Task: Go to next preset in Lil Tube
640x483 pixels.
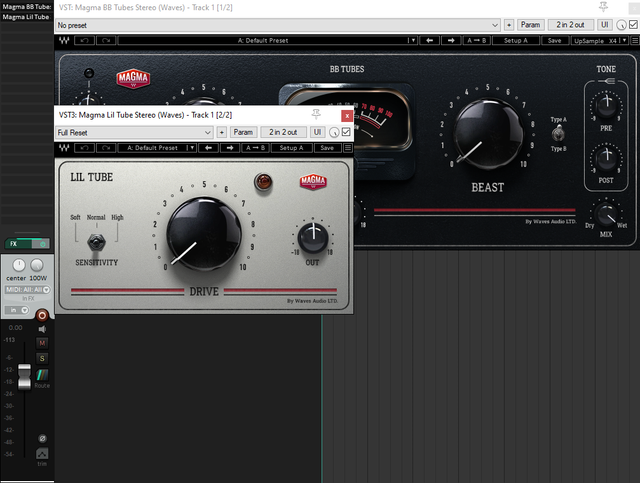Action: click(x=230, y=148)
